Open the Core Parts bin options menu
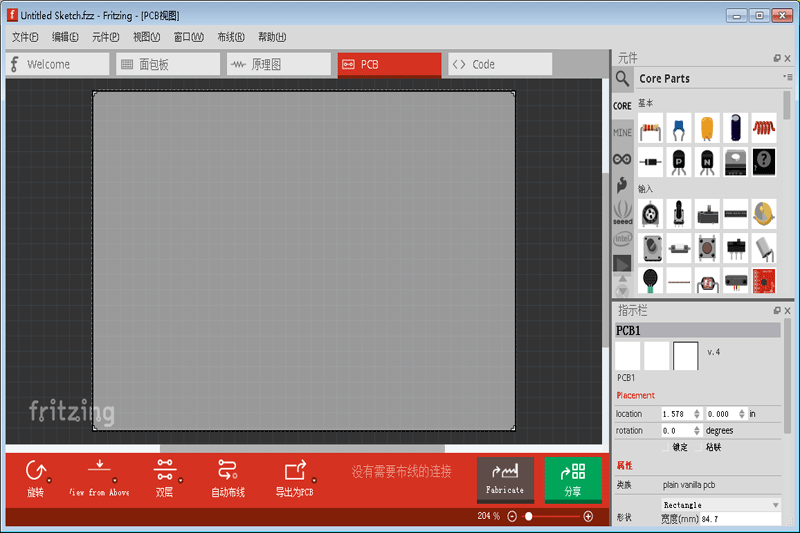Viewport: 800px width, 533px height. click(x=788, y=78)
